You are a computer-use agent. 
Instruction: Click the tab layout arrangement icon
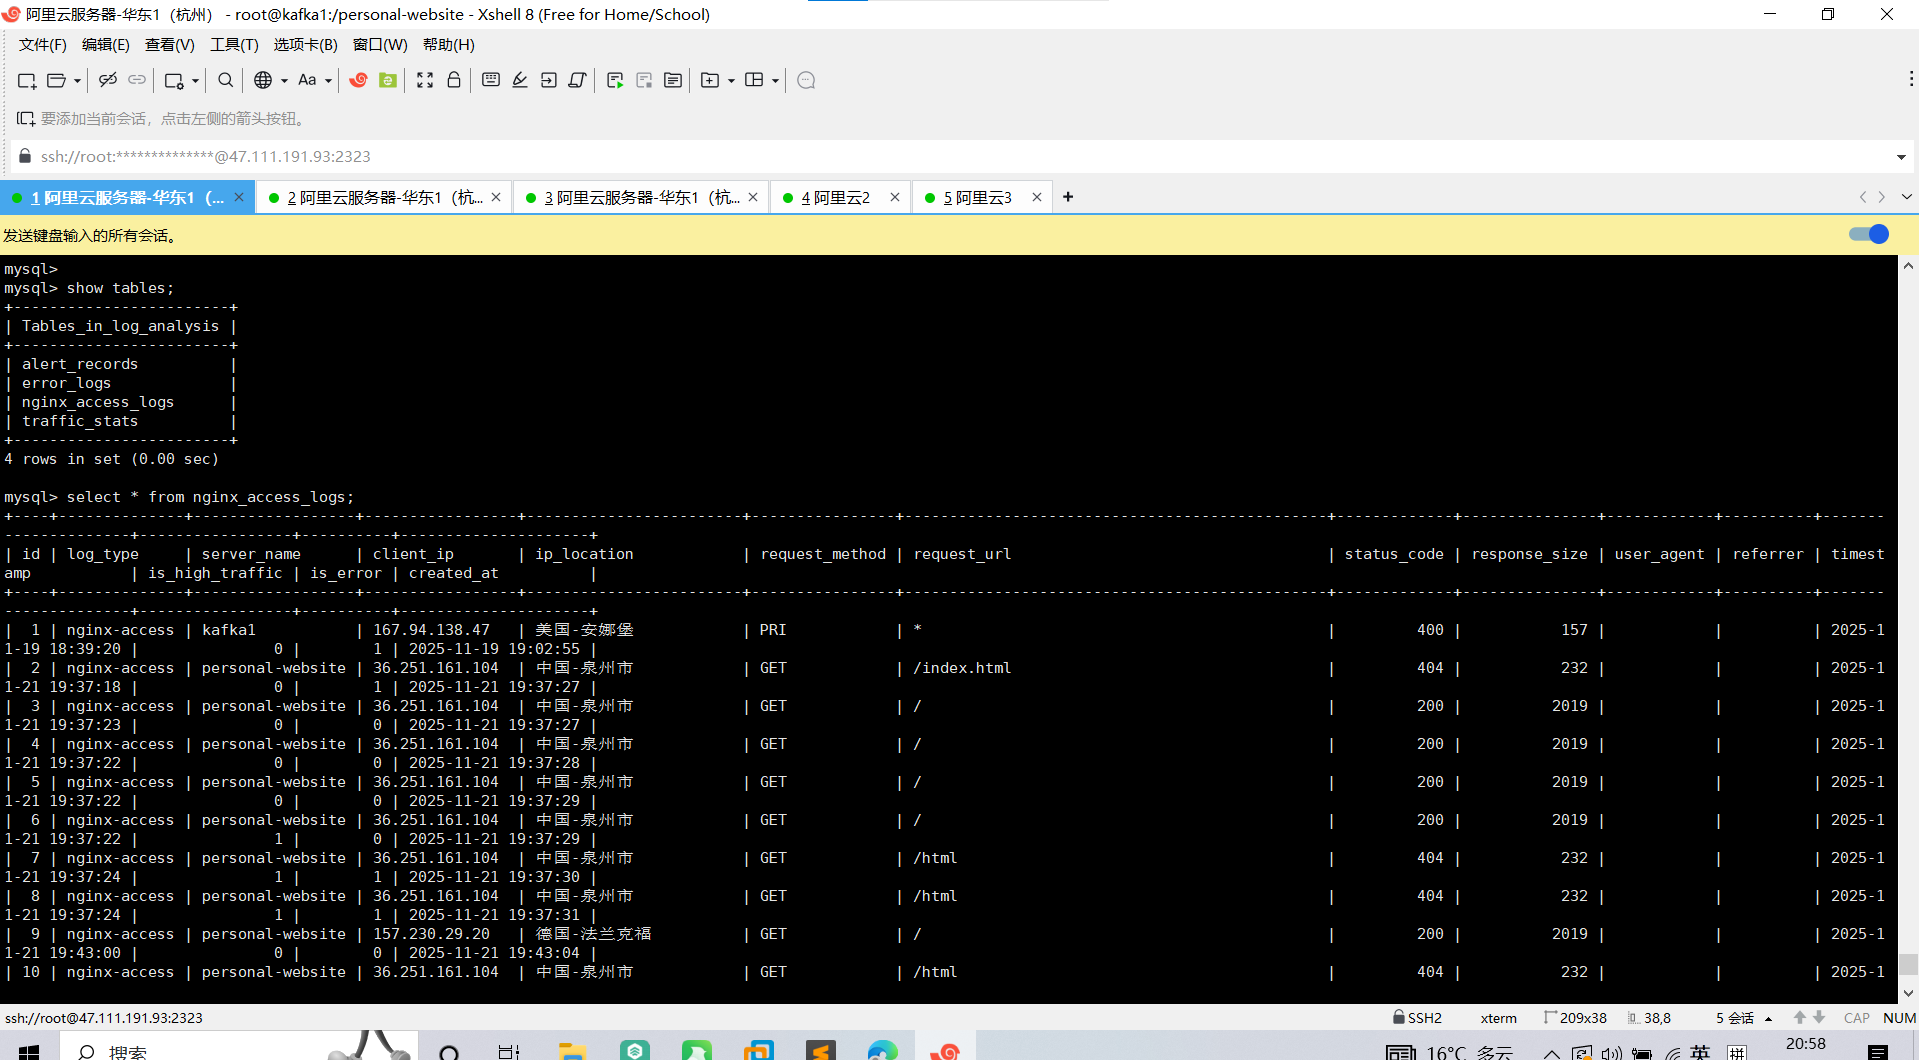[754, 80]
